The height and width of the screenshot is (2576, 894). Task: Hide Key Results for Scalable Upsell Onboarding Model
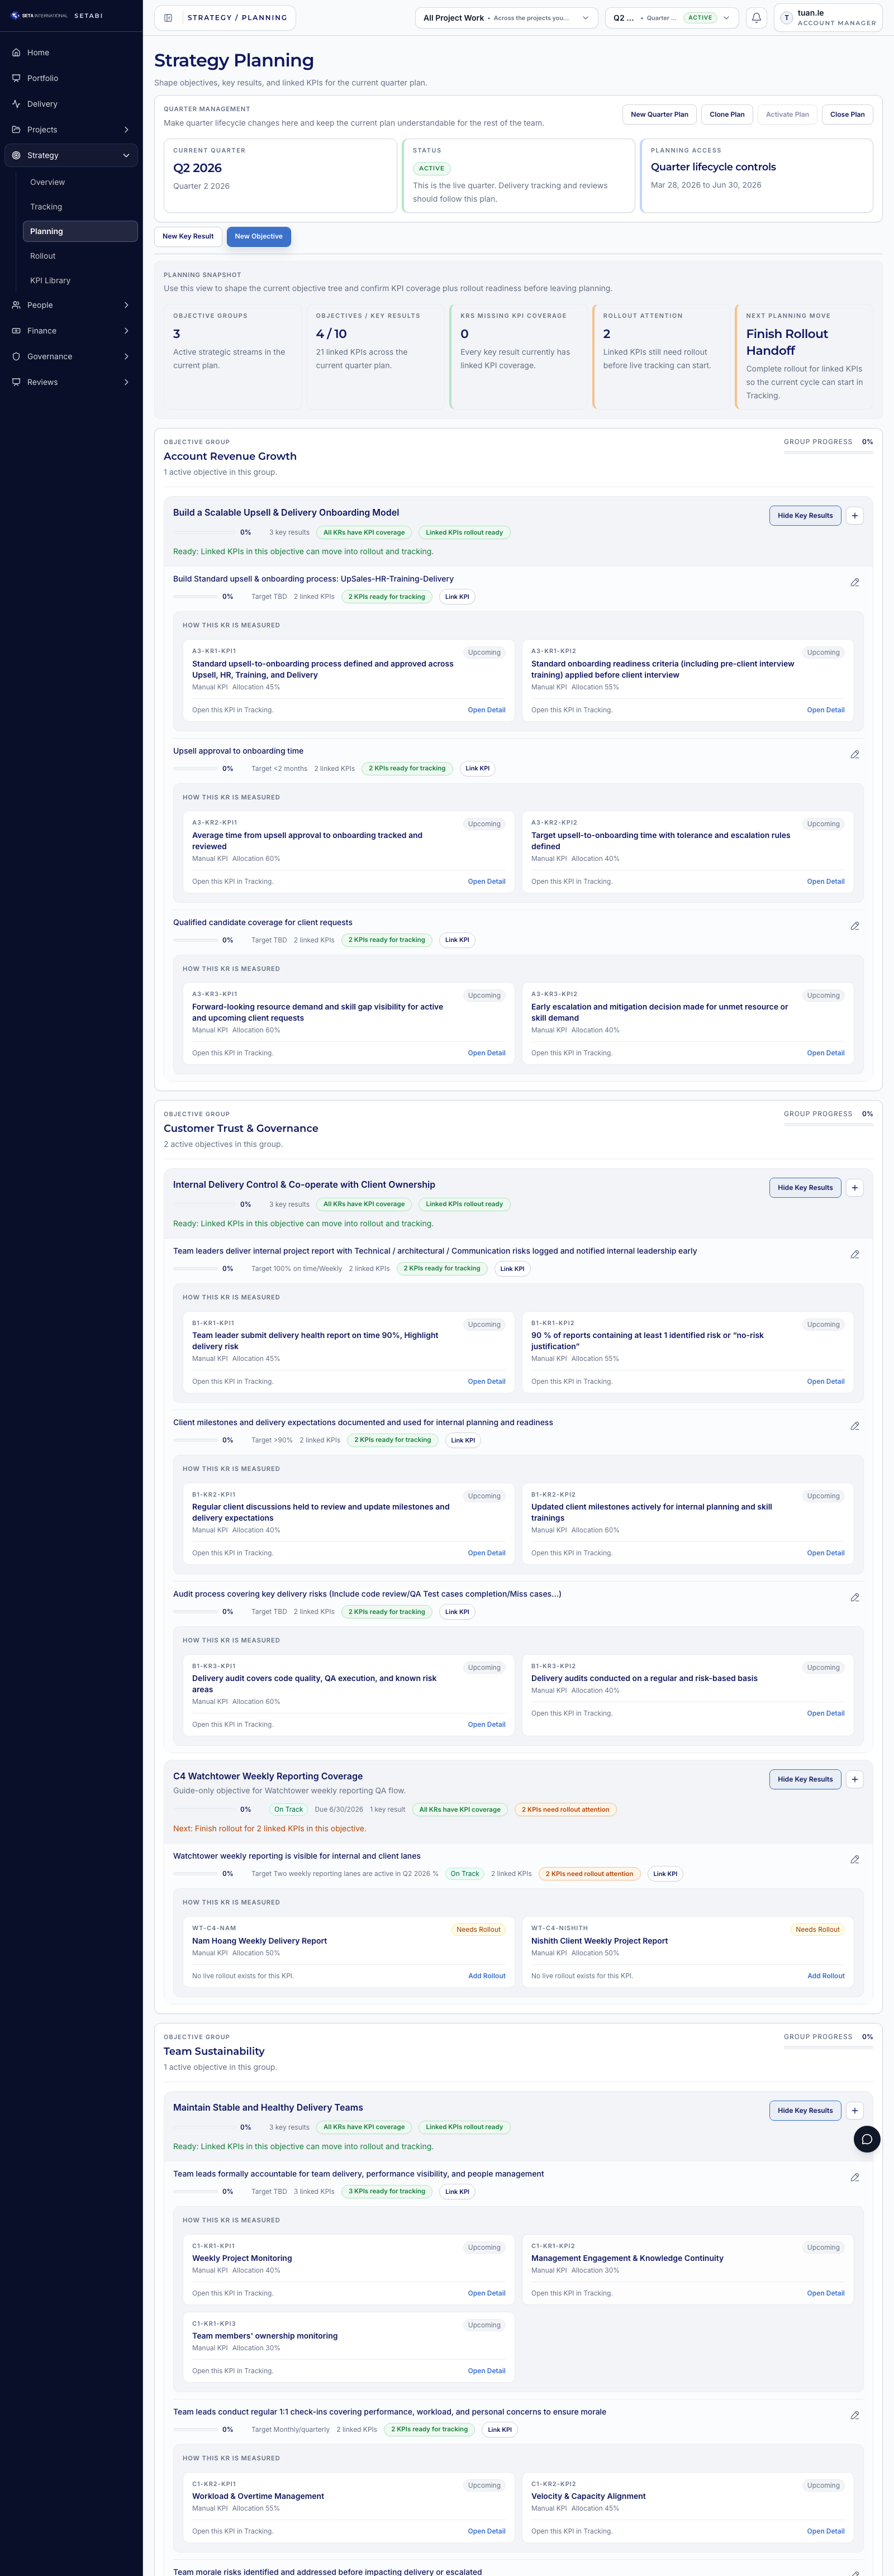coord(805,515)
